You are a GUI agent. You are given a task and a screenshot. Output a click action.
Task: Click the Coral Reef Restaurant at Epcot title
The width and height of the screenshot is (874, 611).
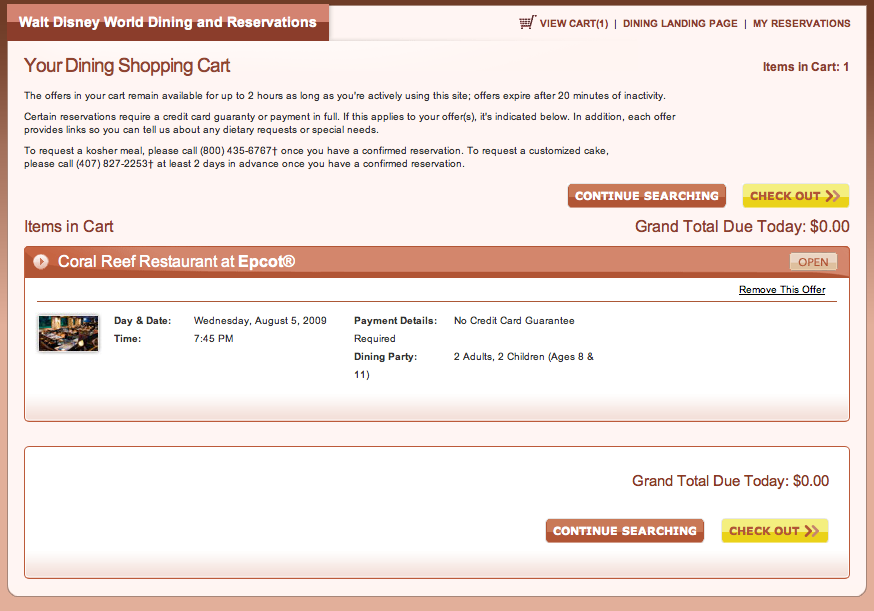pos(176,261)
